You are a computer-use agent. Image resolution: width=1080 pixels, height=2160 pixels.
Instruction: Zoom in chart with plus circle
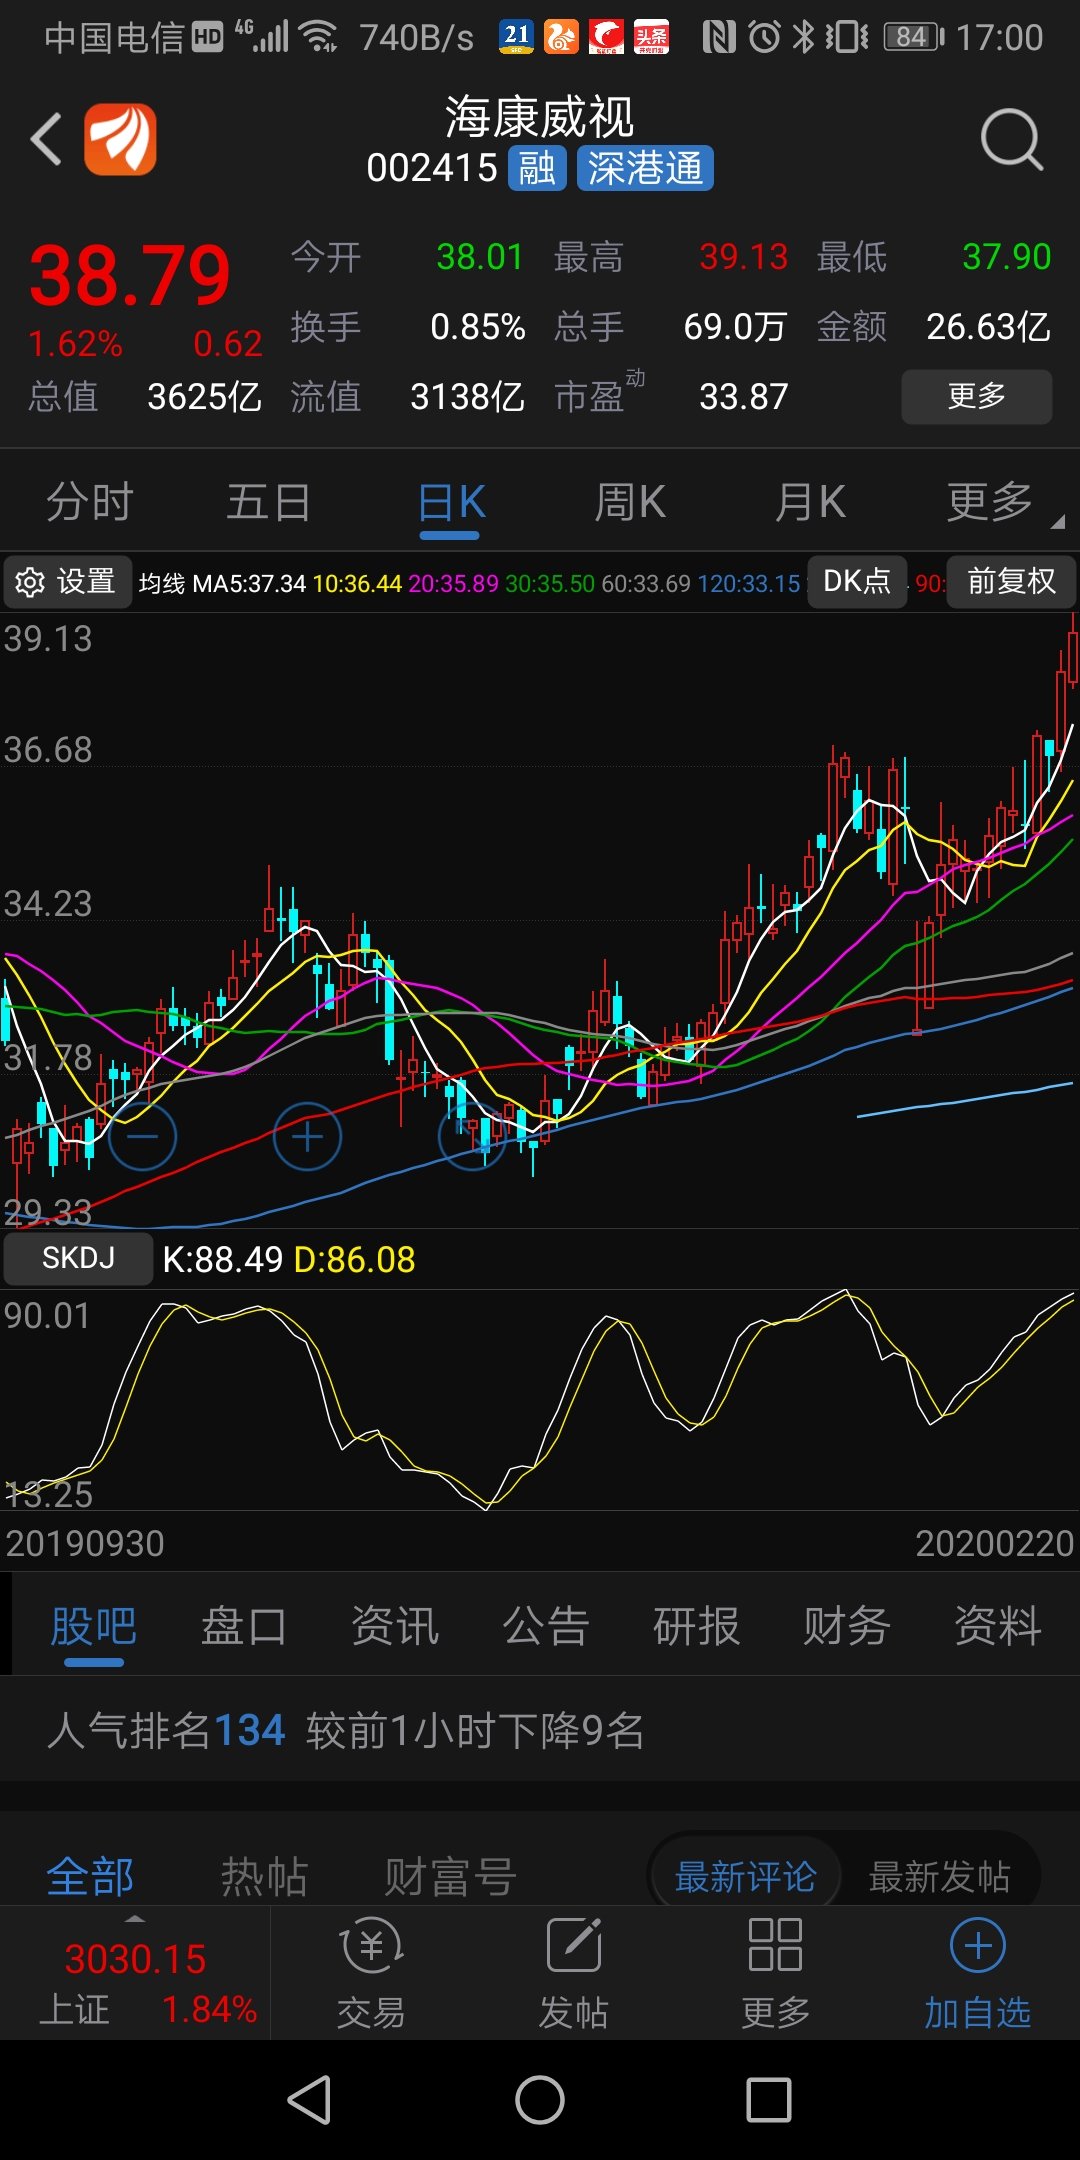[307, 1137]
